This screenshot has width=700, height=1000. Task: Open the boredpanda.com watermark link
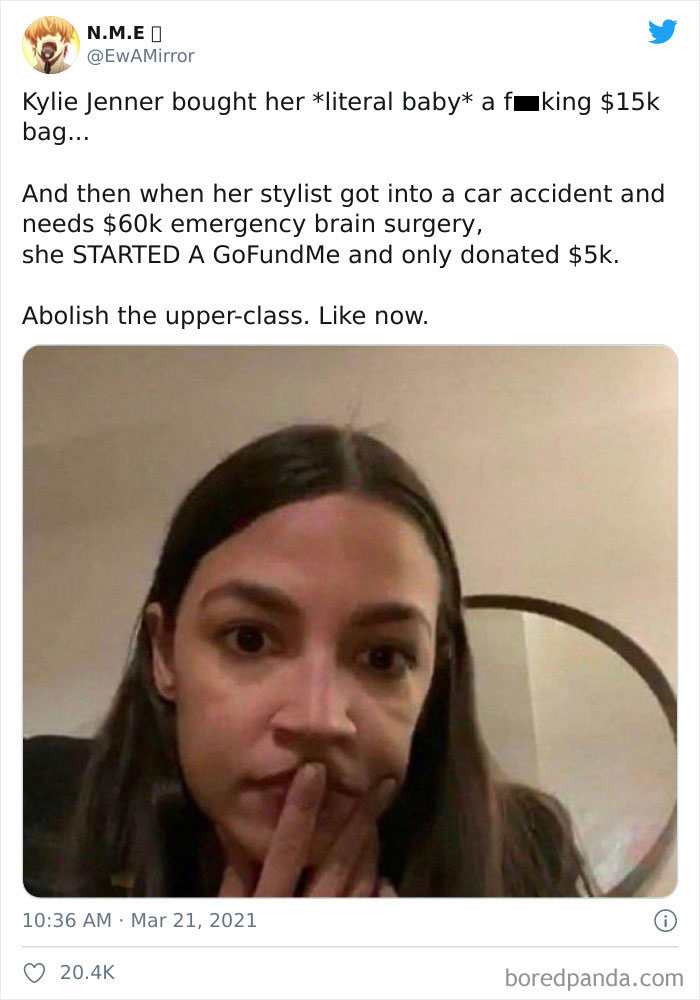pyautogui.click(x=594, y=978)
